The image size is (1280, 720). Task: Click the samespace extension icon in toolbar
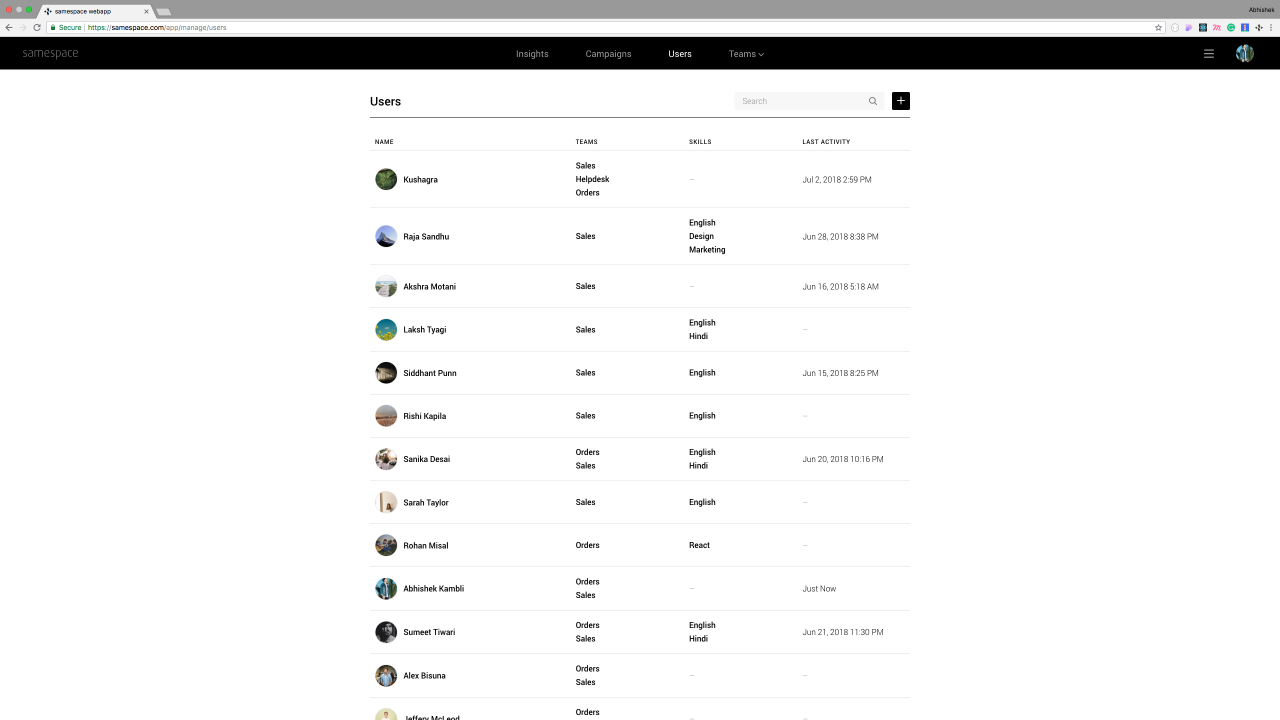1259,28
